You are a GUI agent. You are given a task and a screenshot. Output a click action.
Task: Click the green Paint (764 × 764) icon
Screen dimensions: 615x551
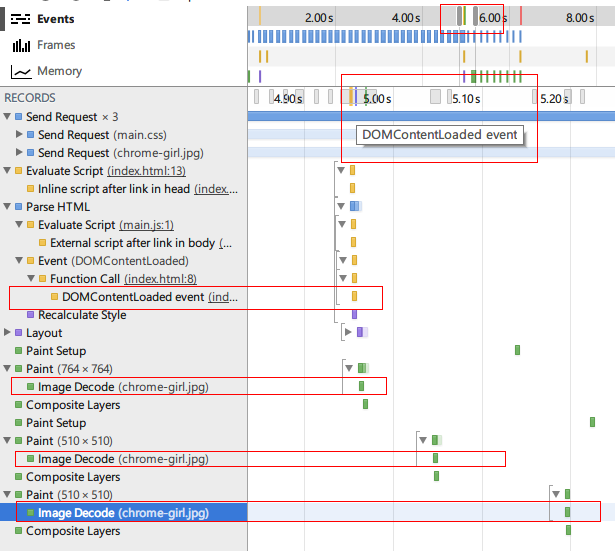click(18, 369)
